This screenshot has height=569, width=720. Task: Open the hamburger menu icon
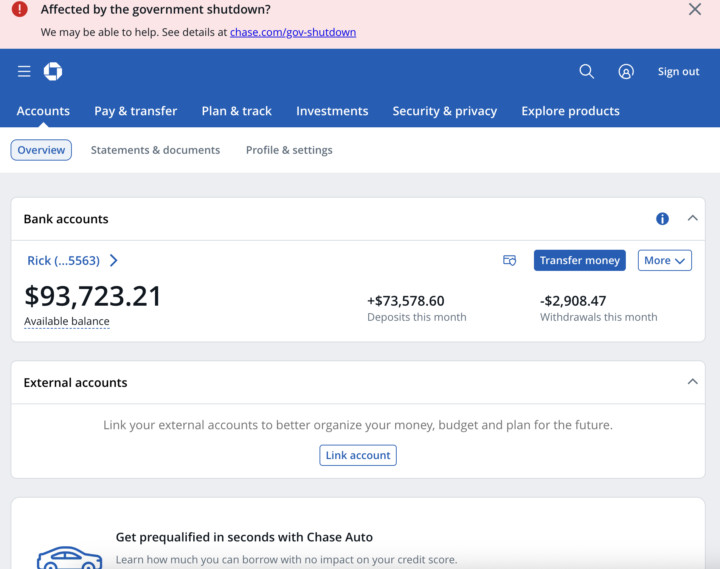tap(24, 72)
